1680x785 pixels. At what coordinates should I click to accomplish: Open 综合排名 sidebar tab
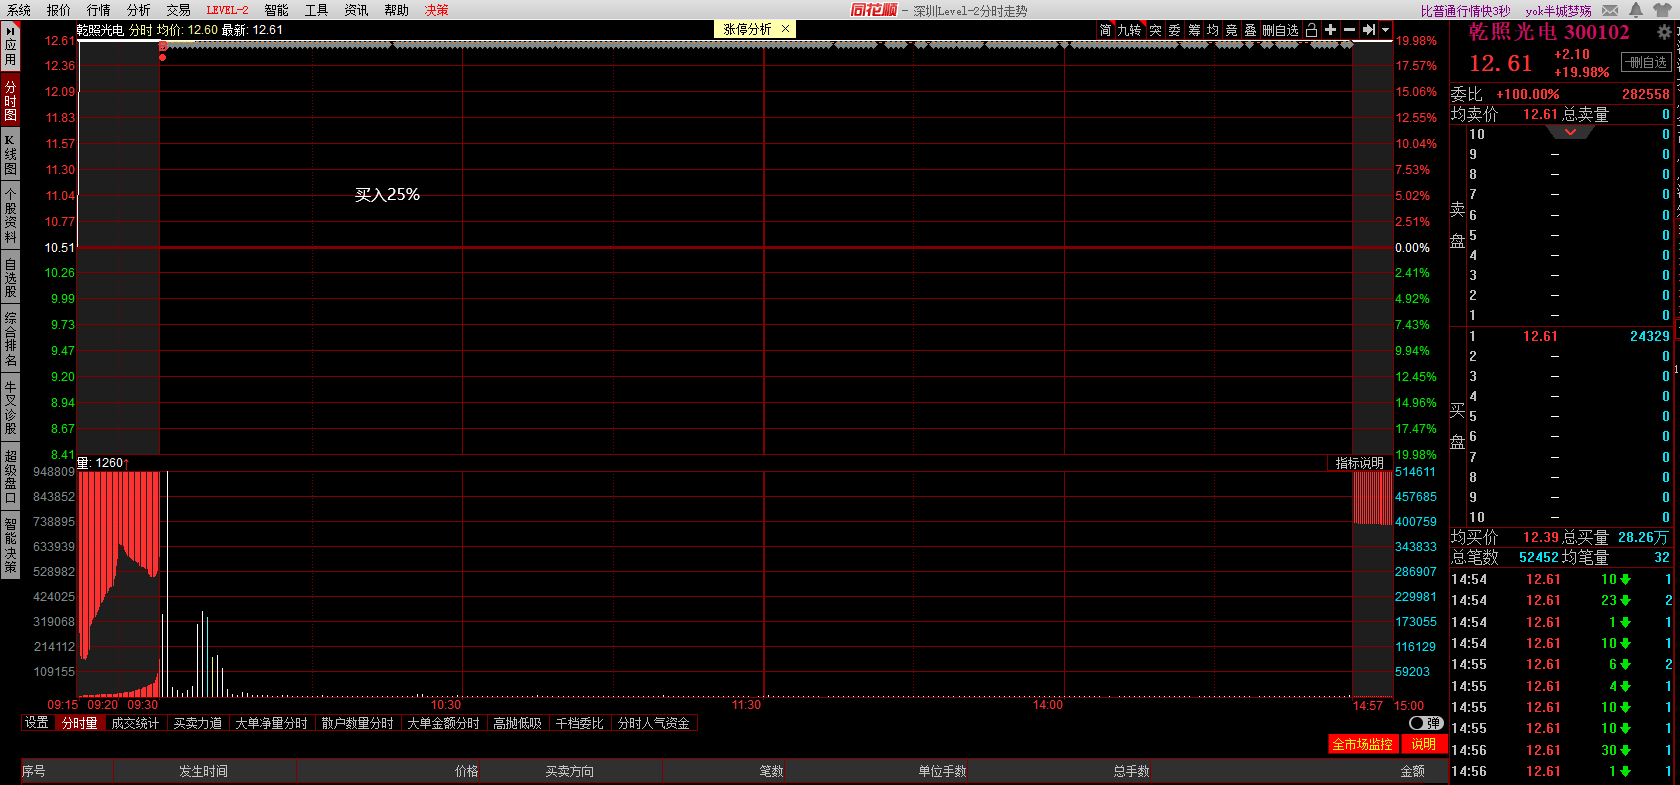pyautogui.click(x=10, y=339)
